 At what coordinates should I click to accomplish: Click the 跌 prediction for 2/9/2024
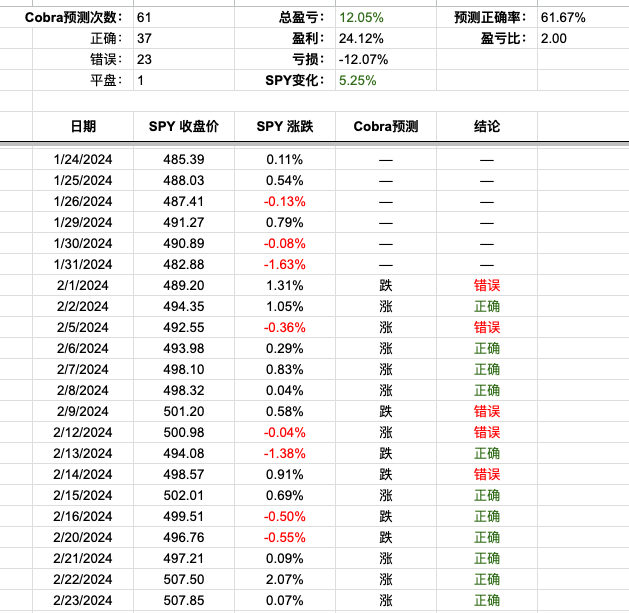[x=386, y=411]
